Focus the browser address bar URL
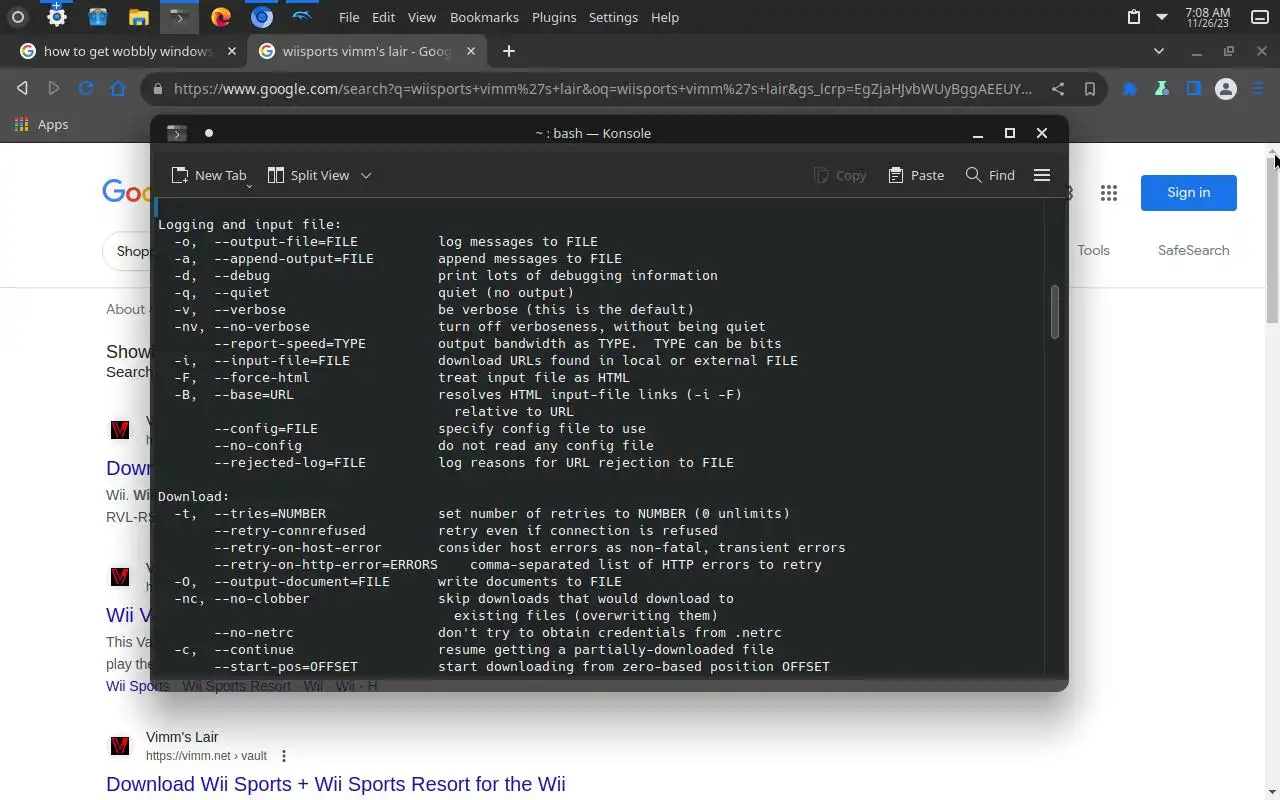Image resolution: width=1280 pixels, height=800 pixels. point(602,89)
